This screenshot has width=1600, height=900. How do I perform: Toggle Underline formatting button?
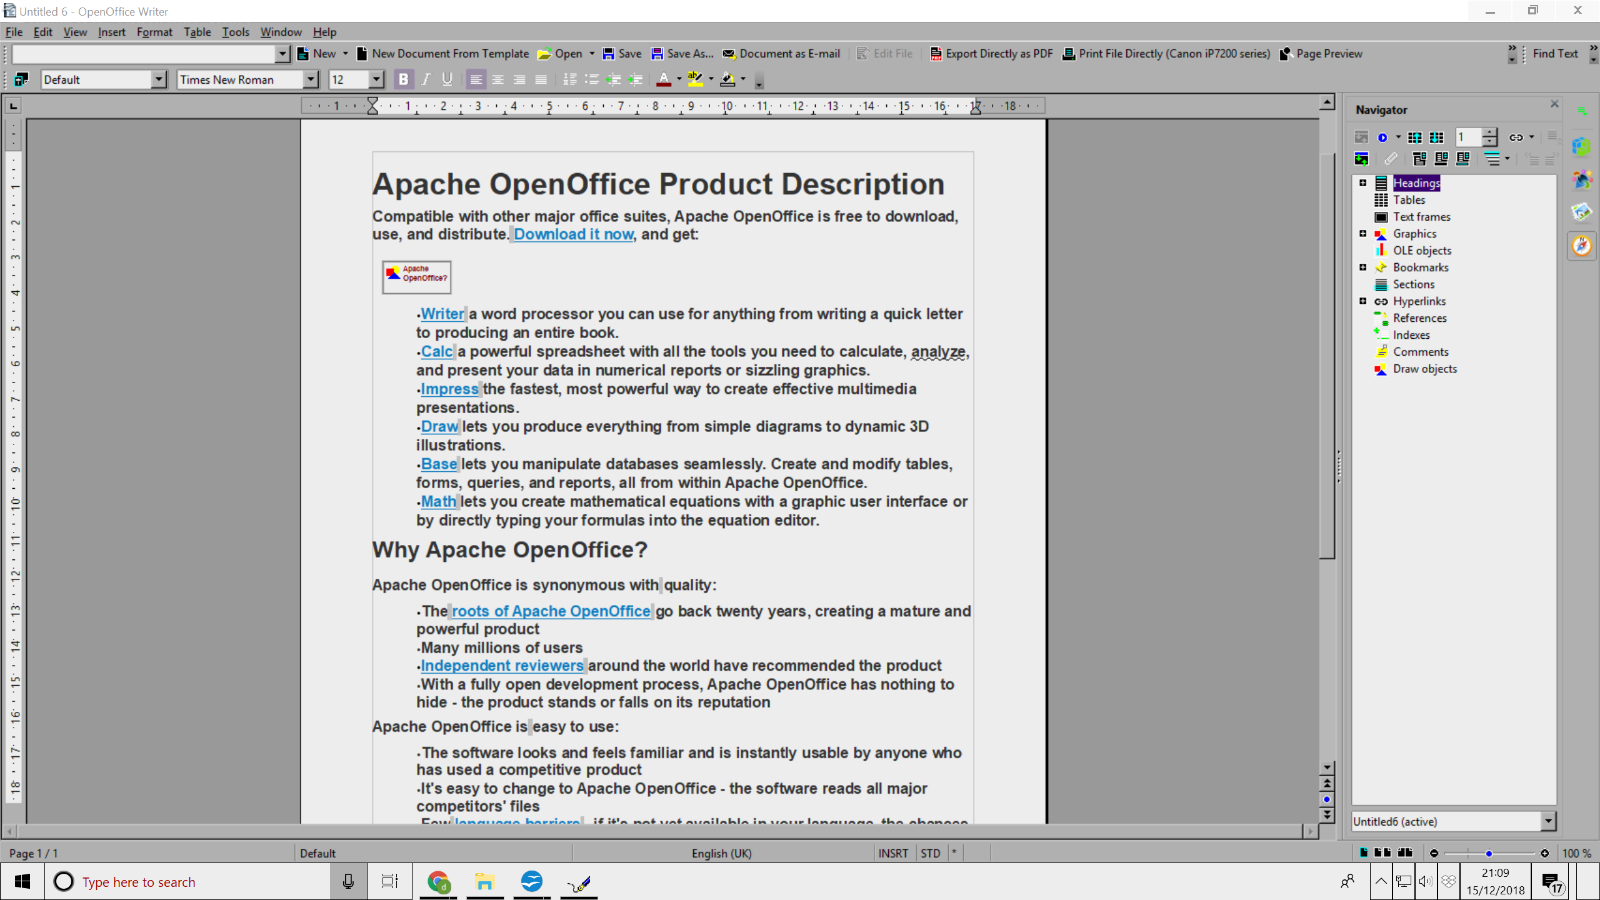(x=447, y=80)
